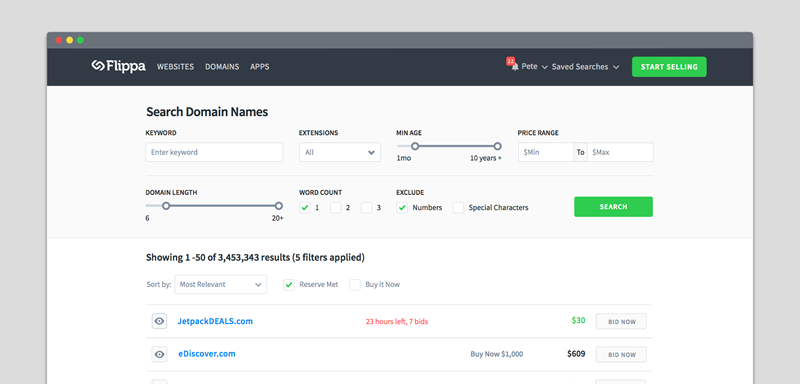
Task: Click the results count summary text
Action: coord(255,258)
